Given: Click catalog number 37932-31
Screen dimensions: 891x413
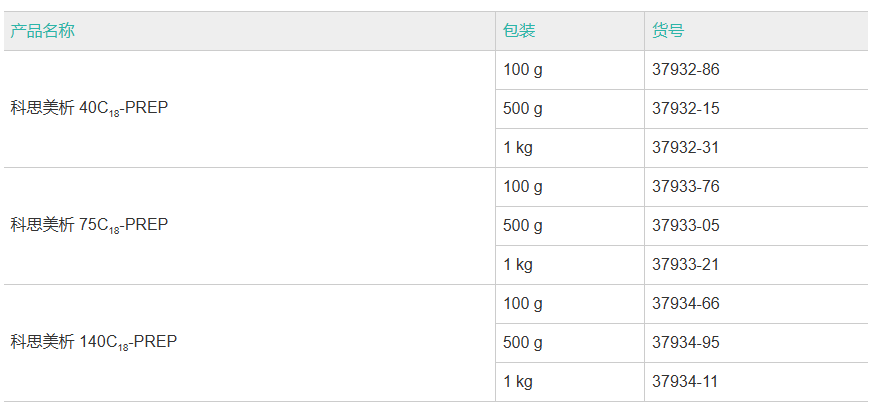Looking at the screenshot, I should [x=686, y=148].
